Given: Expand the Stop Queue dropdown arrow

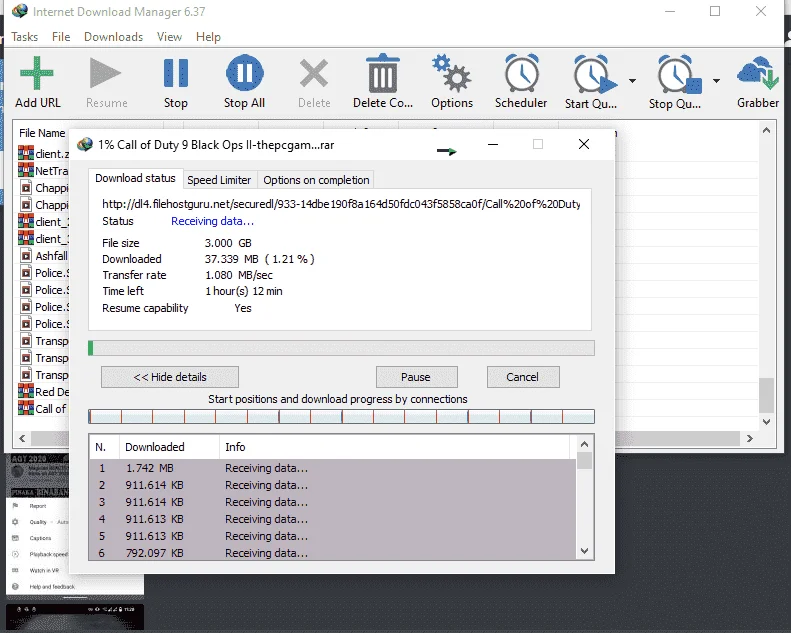Looking at the screenshot, I should (x=716, y=81).
